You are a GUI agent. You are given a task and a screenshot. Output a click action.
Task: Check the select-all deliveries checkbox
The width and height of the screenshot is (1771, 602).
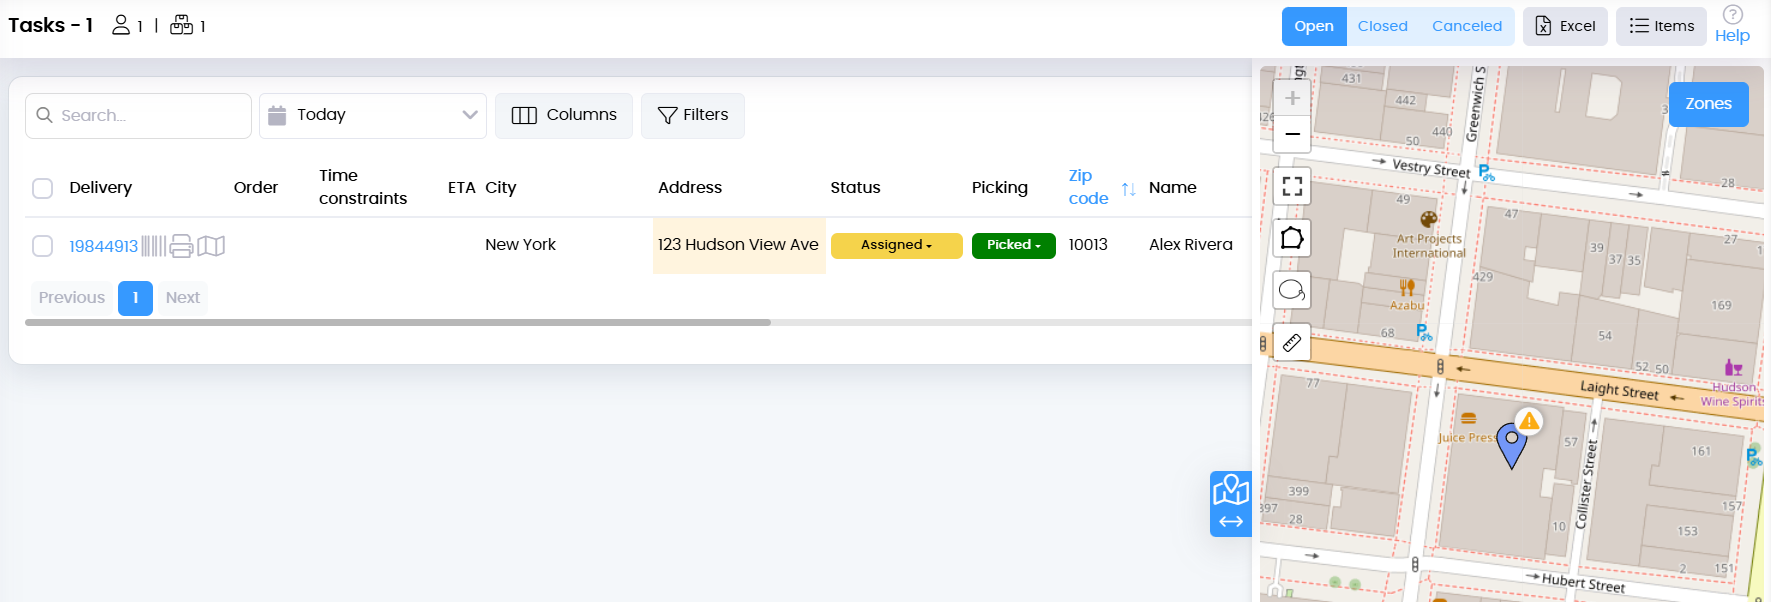point(42,188)
